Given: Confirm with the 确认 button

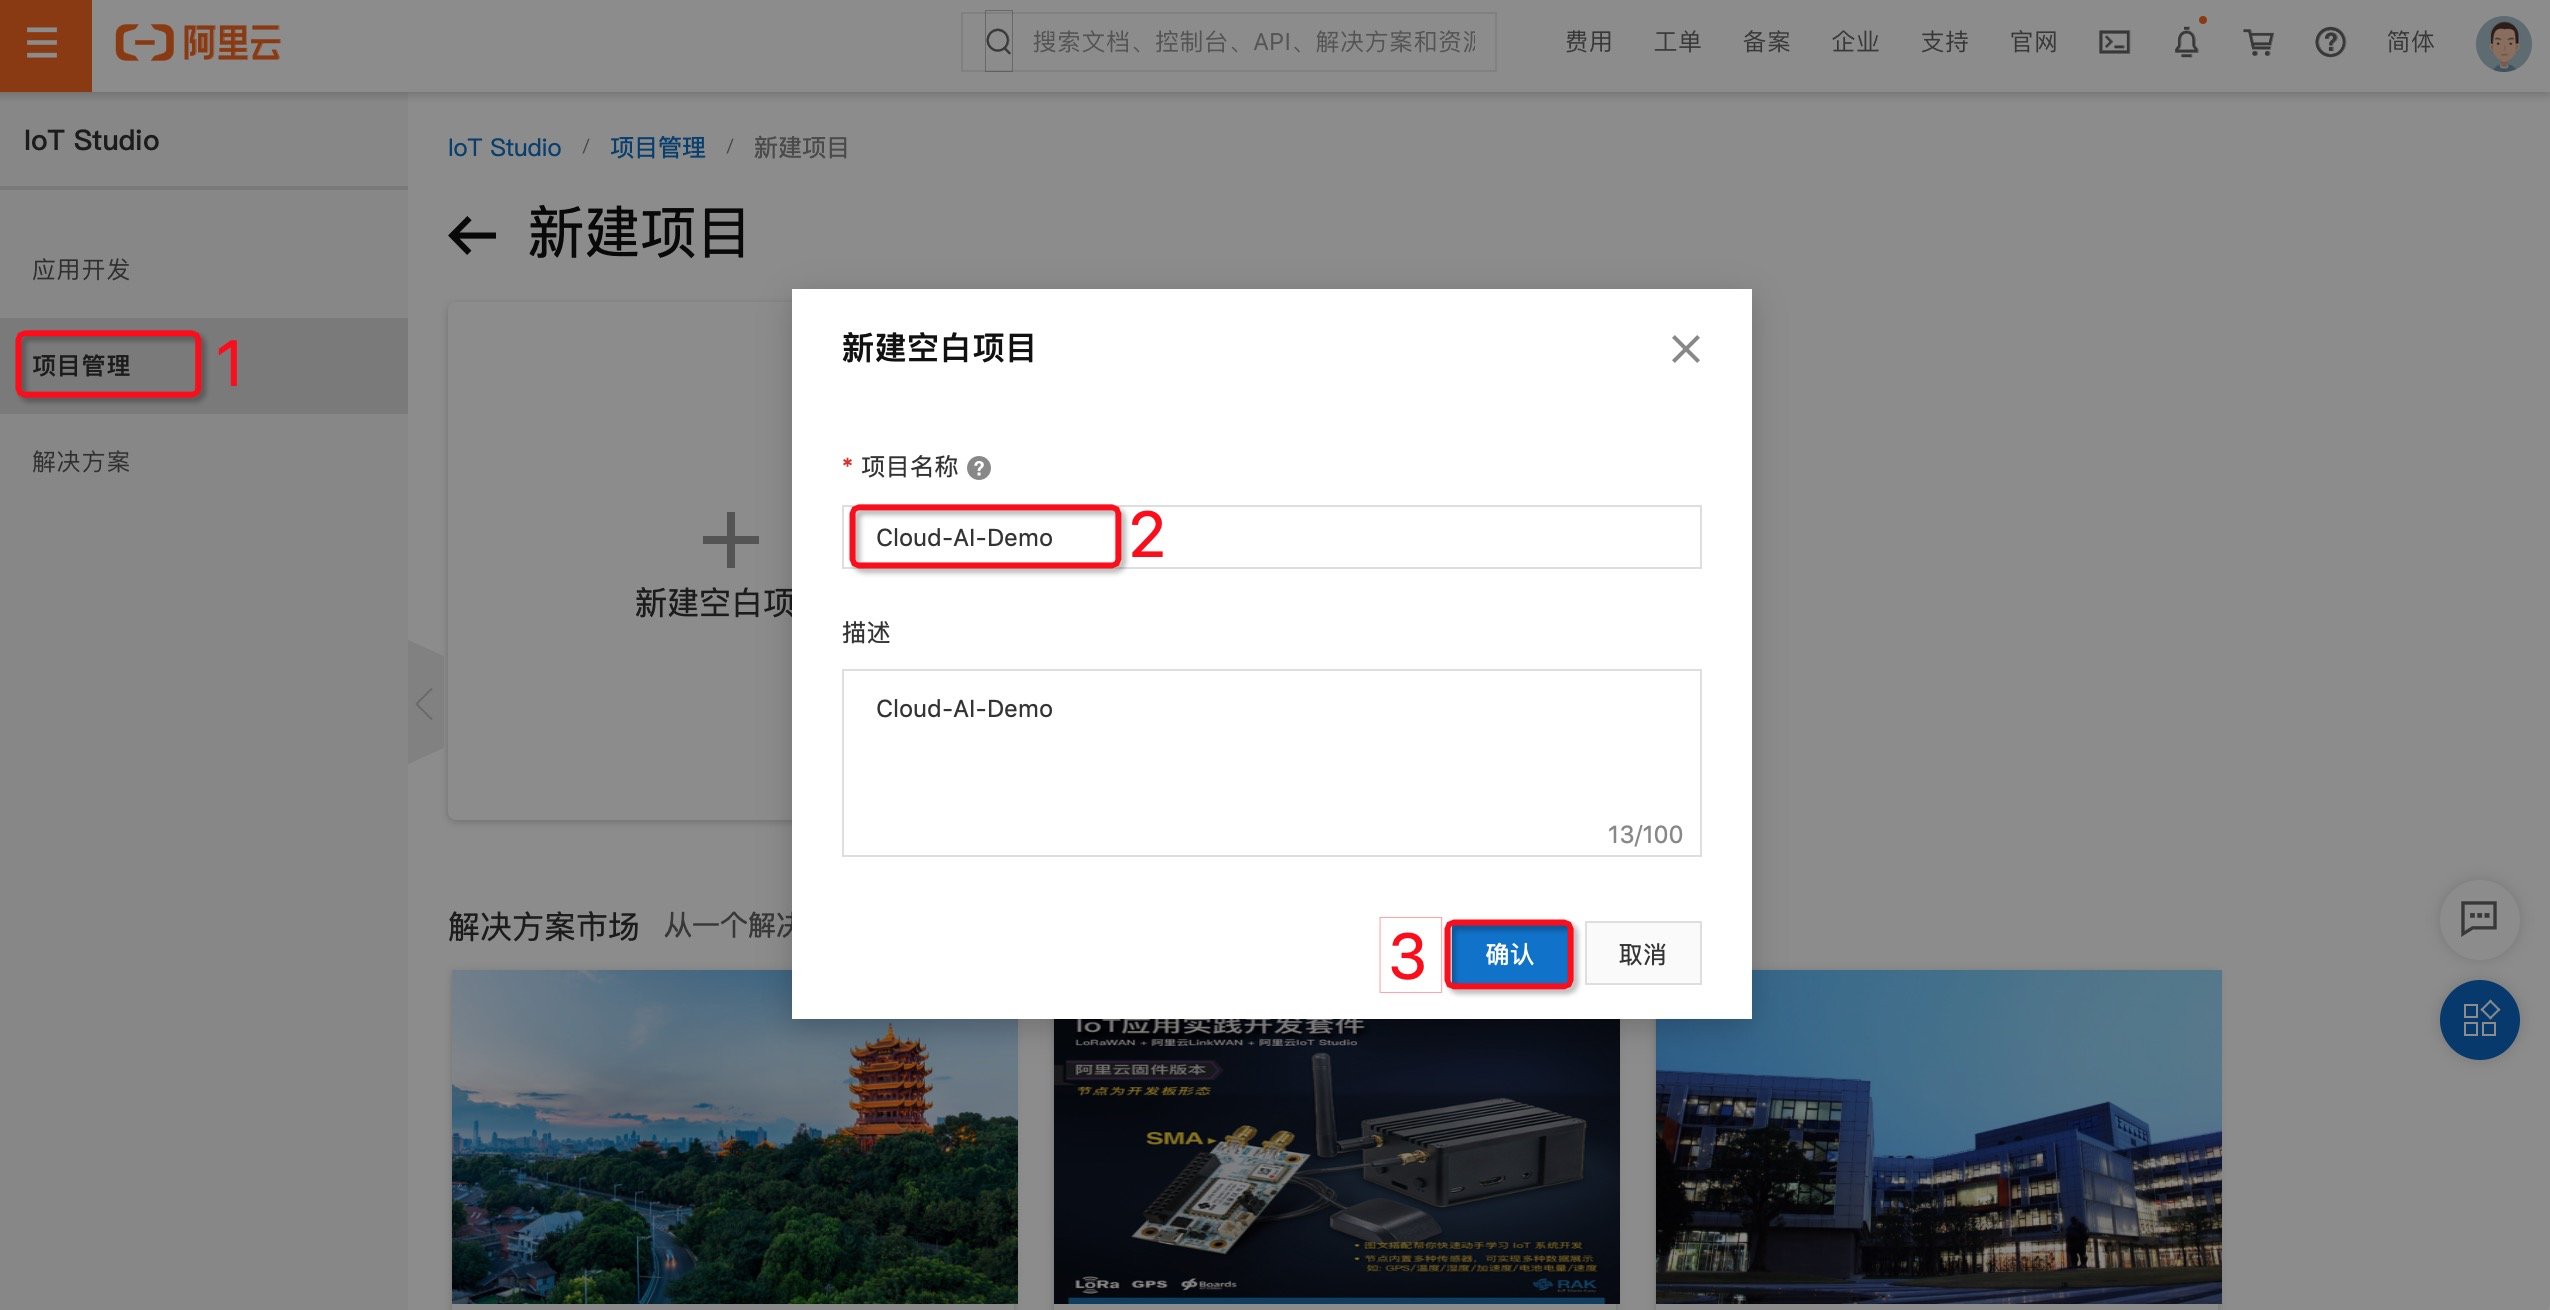Looking at the screenshot, I should [1509, 954].
